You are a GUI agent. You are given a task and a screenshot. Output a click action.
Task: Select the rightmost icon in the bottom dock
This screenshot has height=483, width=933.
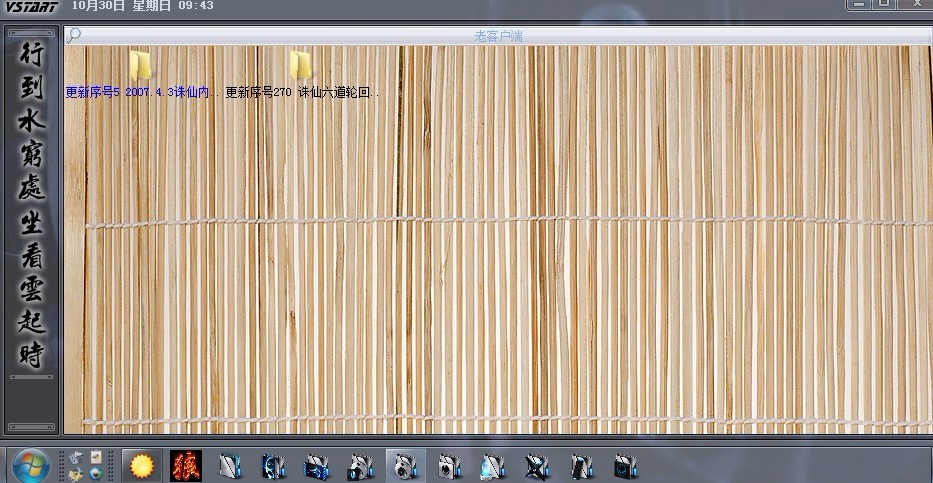[x=626, y=466]
